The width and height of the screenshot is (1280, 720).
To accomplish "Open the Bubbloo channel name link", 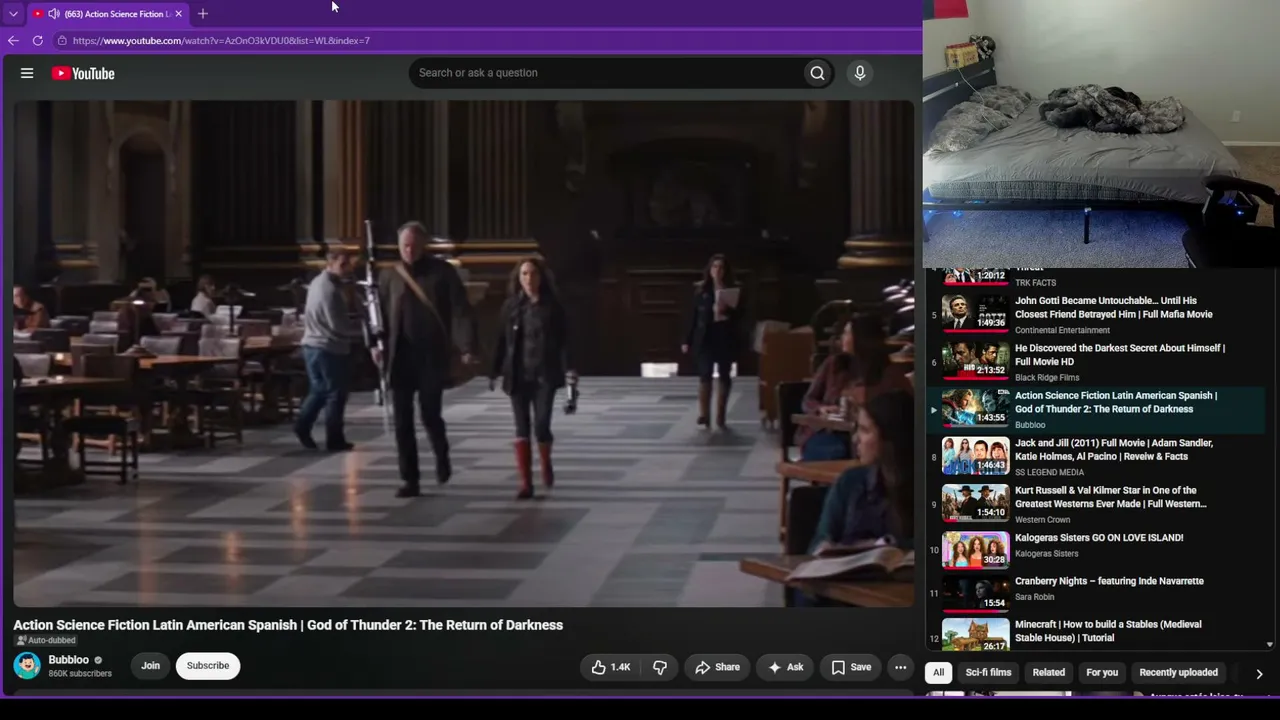I will 69,660.
